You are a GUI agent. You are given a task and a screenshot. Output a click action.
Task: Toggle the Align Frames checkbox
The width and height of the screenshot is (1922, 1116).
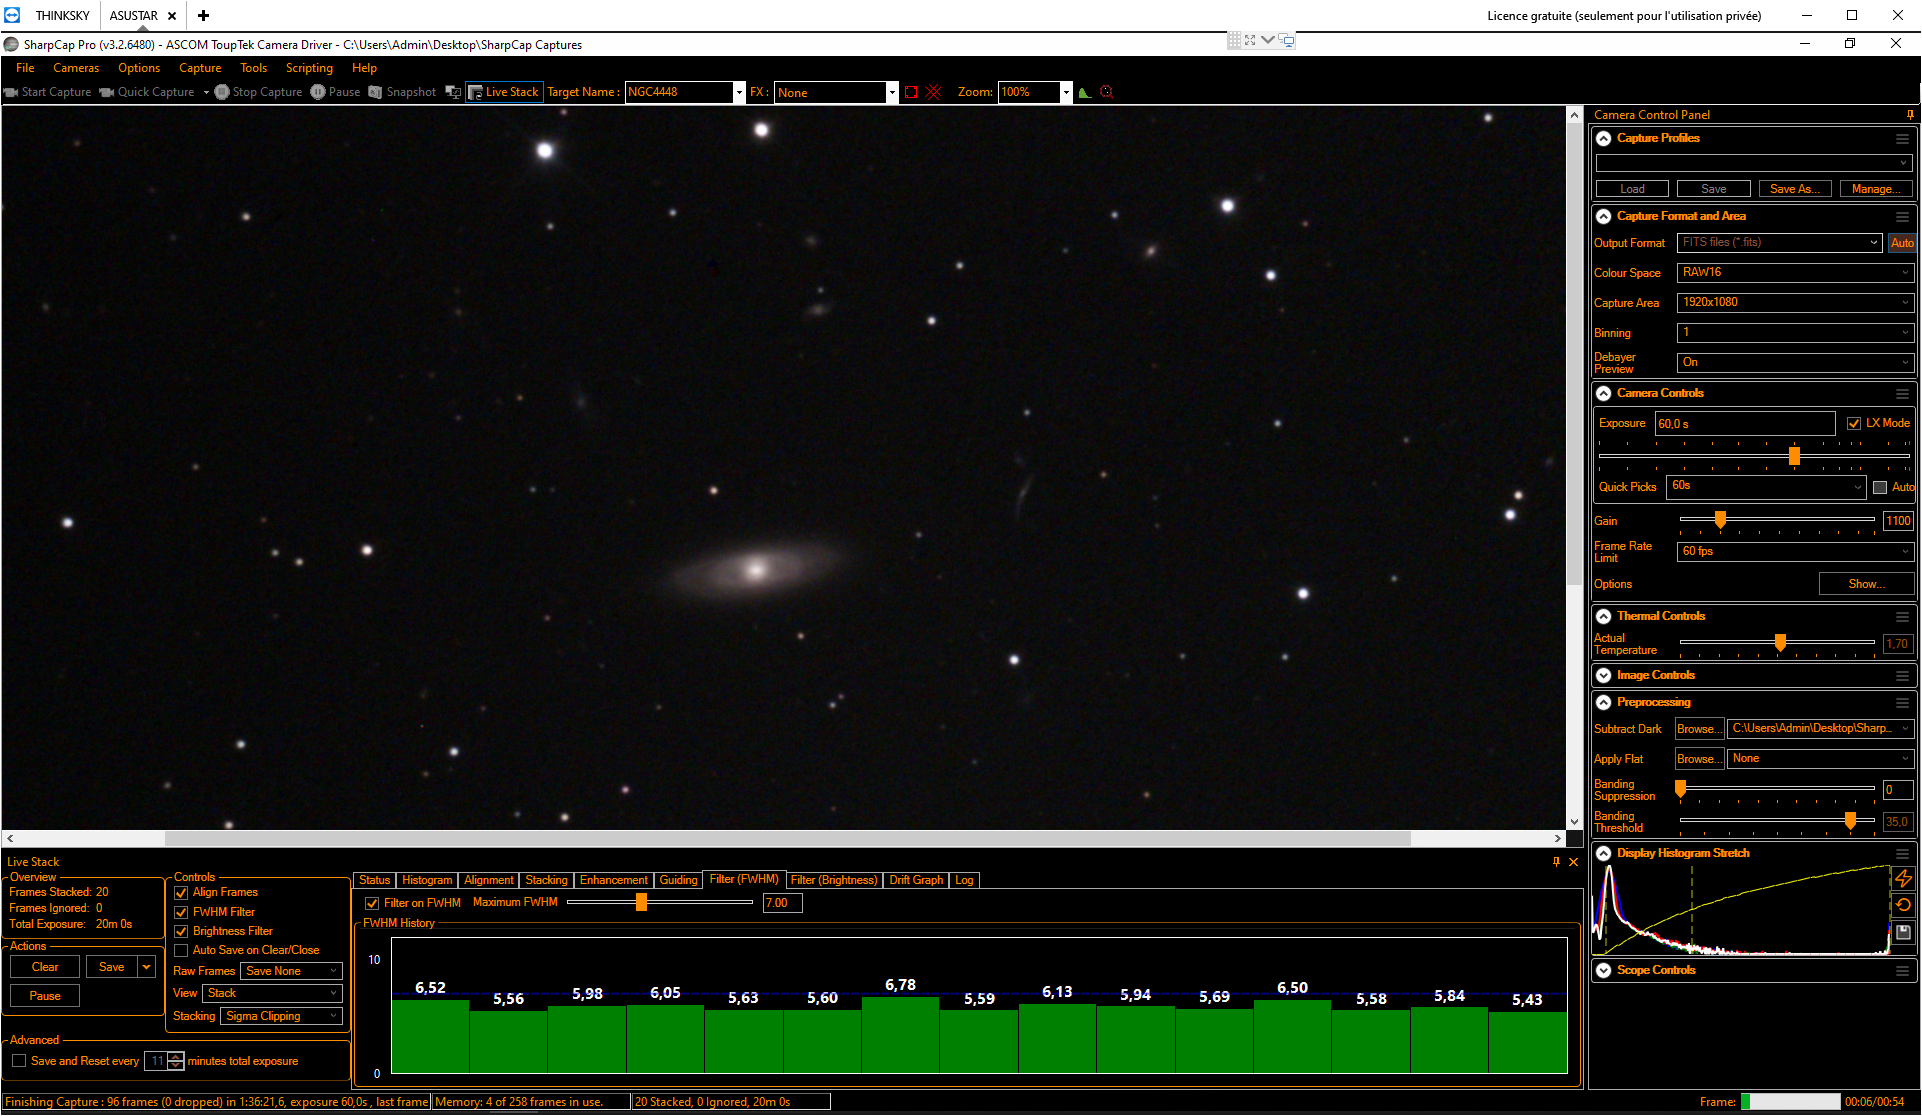[181, 893]
